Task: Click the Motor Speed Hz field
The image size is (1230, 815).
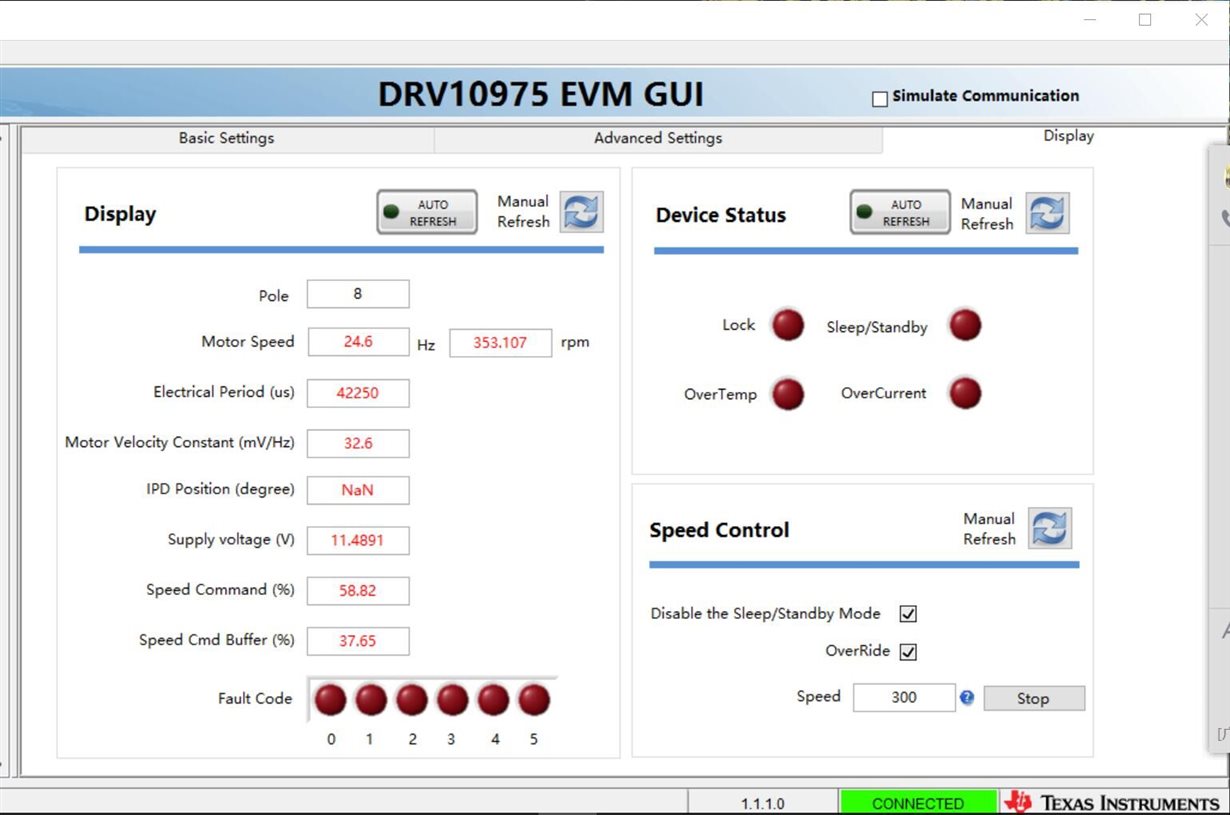Action: tap(358, 342)
